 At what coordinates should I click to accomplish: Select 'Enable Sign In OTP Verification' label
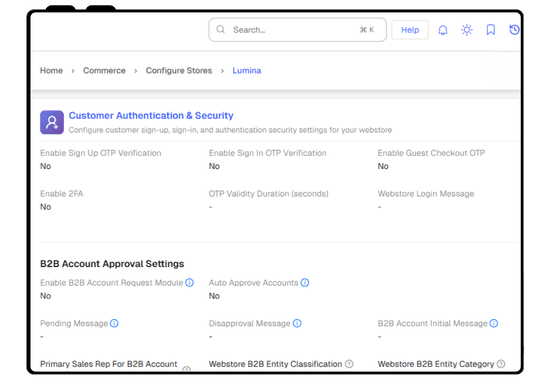point(268,153)
